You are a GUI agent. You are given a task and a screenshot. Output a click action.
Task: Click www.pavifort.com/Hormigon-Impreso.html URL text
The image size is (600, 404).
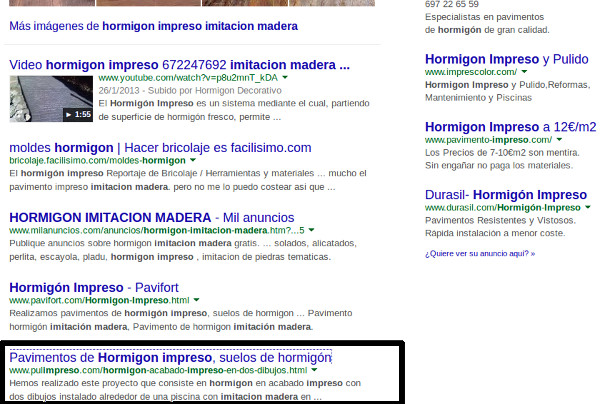pyautogui.click(x=99, y=300)
